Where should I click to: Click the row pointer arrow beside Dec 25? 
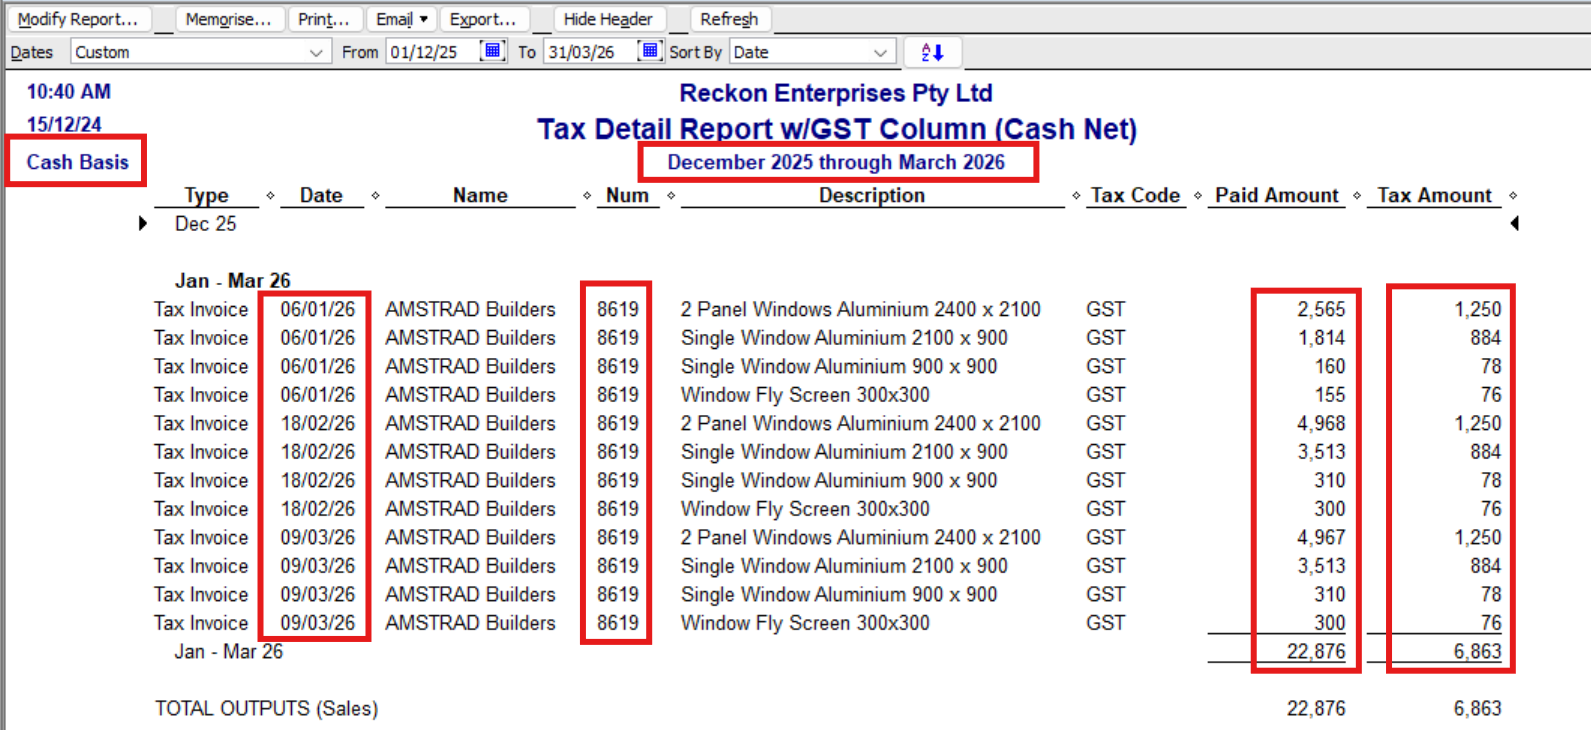coord(143,223)
